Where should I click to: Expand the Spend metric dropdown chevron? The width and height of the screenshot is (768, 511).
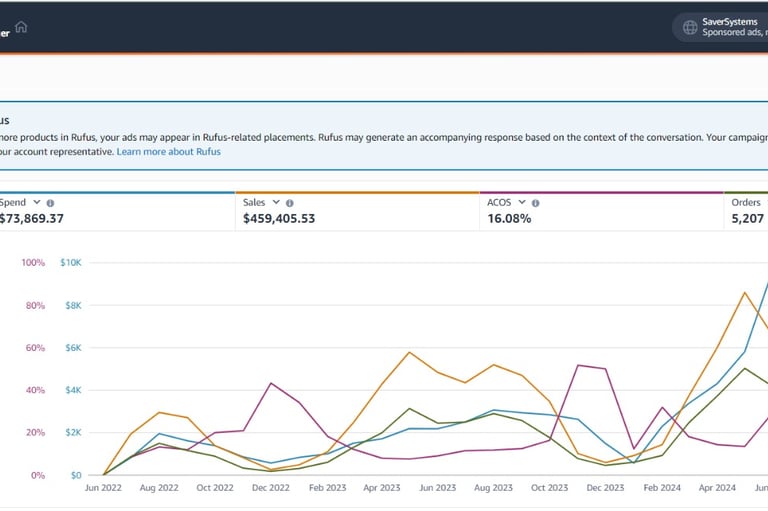coord(37,202)
